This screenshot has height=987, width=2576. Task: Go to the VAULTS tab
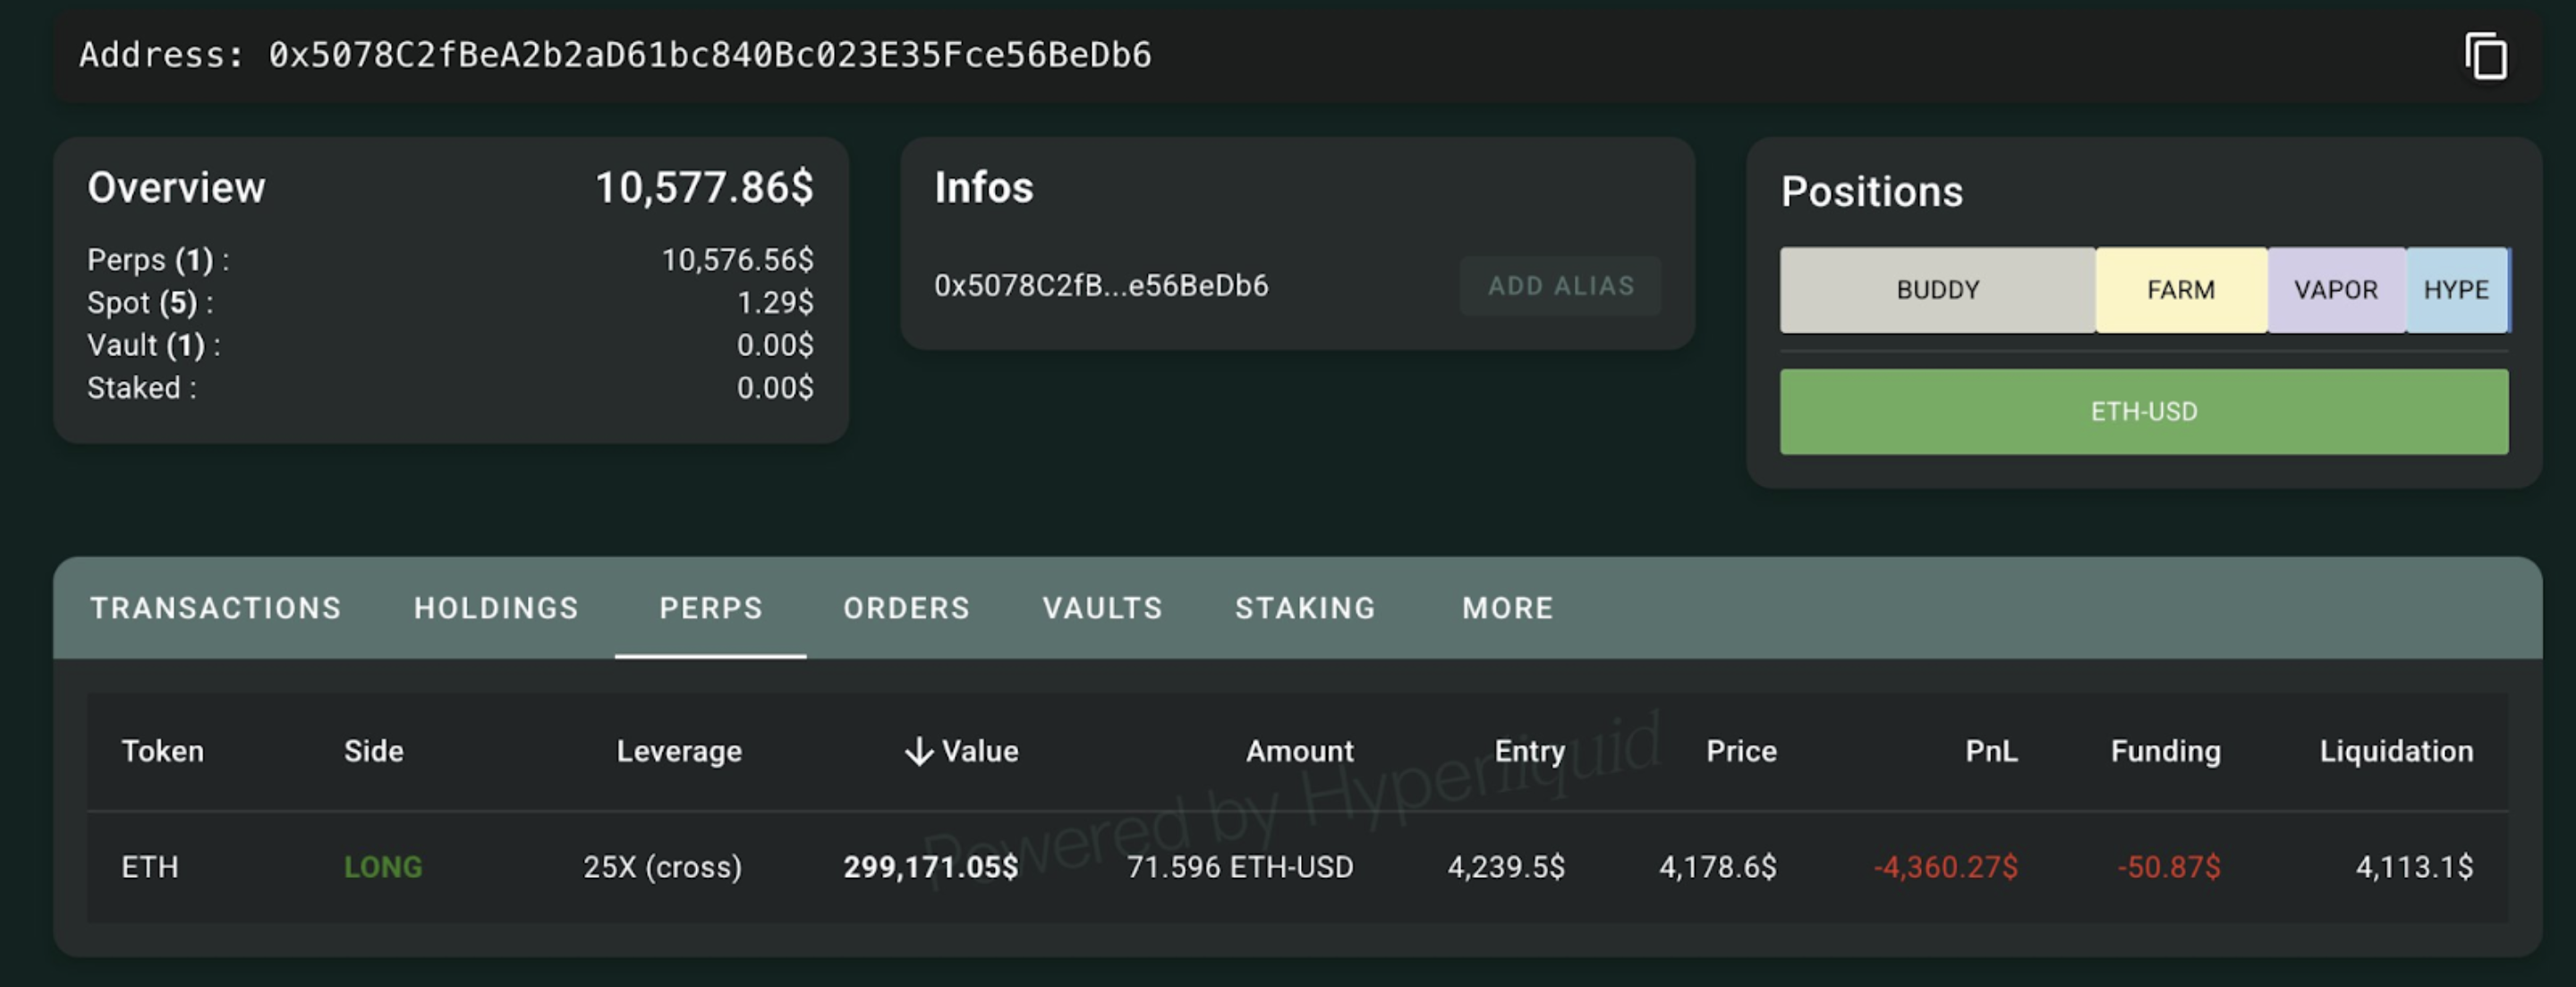click(1102, 608)
